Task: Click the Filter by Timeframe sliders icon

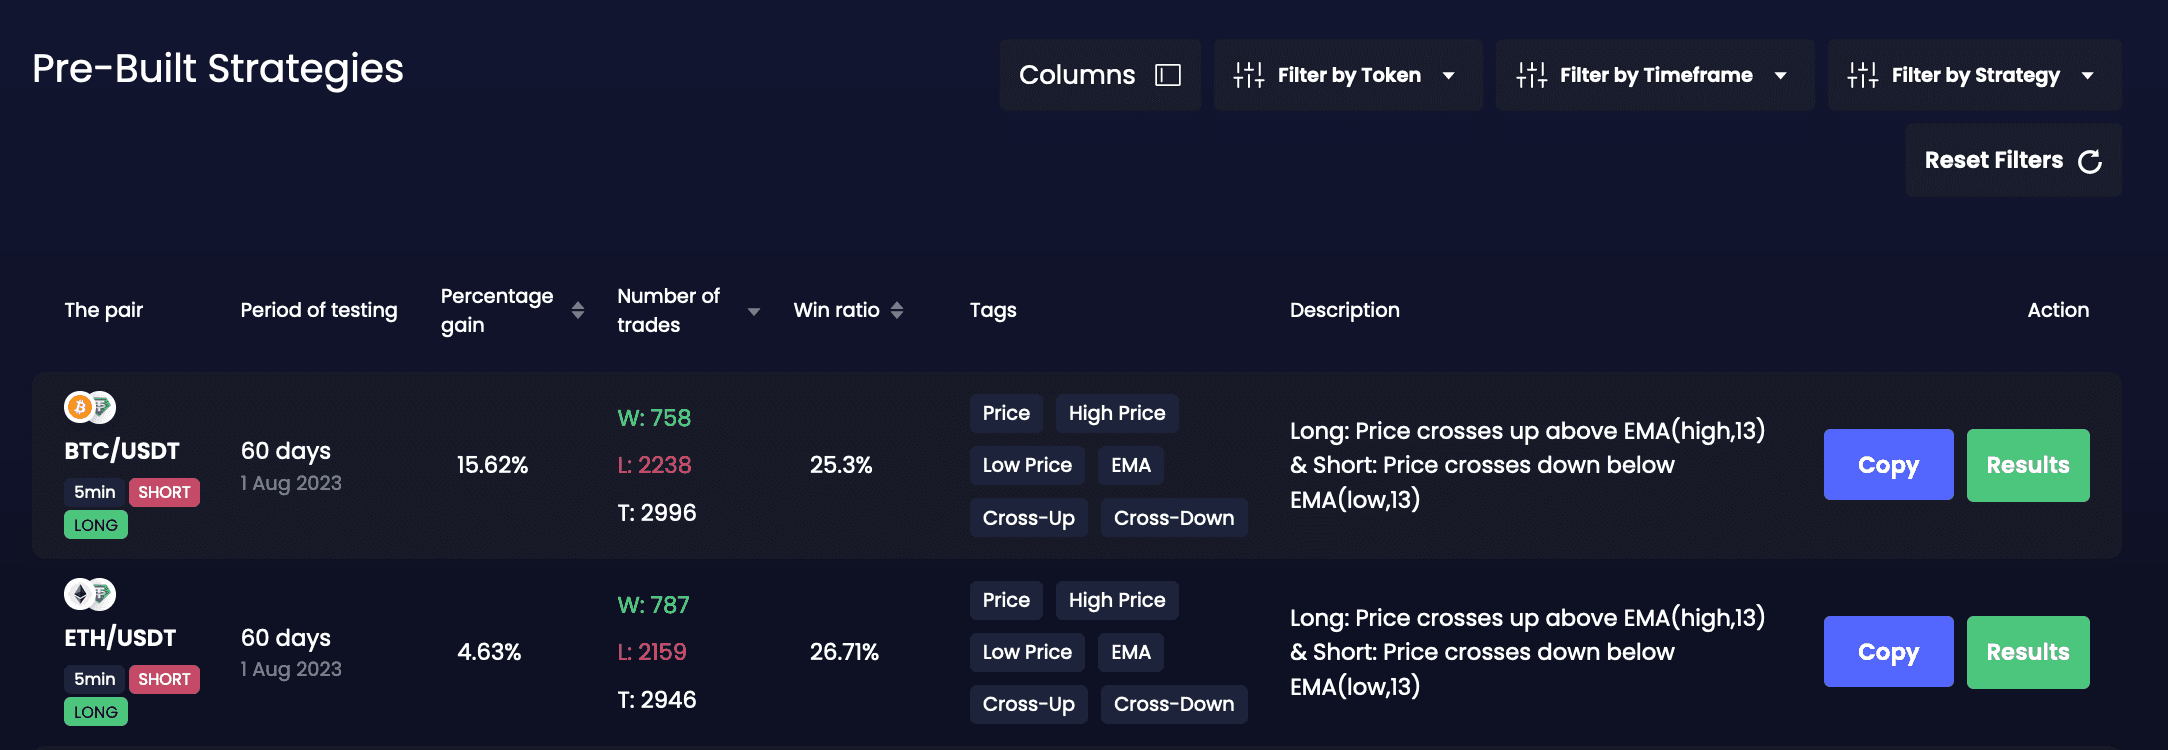Action: [x=1531, y=75]
